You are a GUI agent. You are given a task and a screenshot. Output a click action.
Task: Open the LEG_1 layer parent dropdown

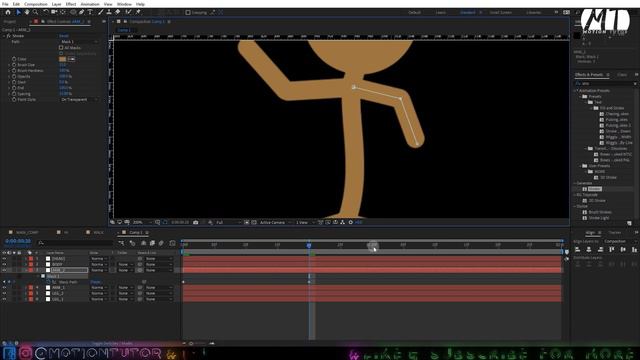pos(158,299)
